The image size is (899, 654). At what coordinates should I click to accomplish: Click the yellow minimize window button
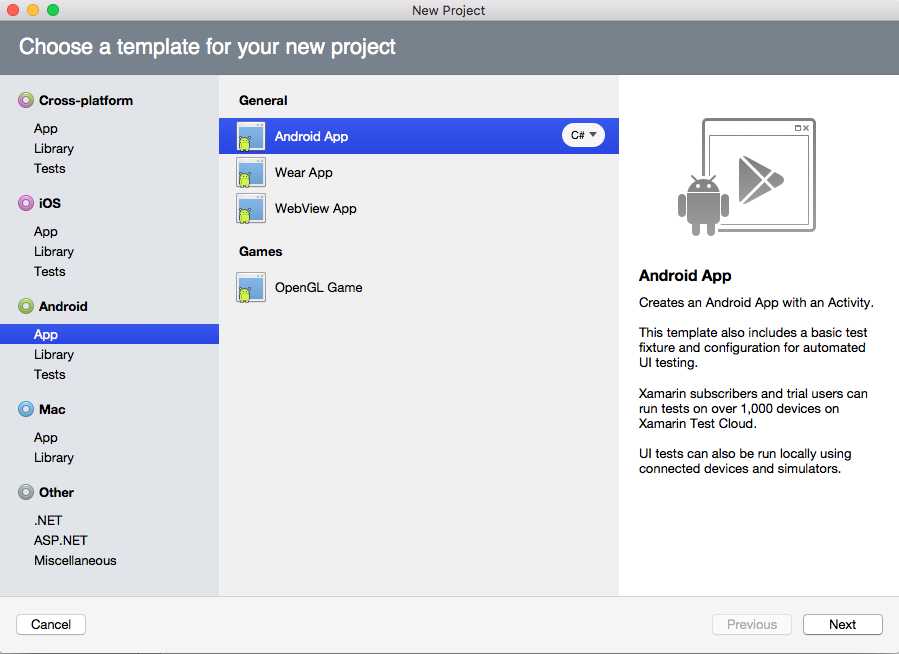(33, 10)
